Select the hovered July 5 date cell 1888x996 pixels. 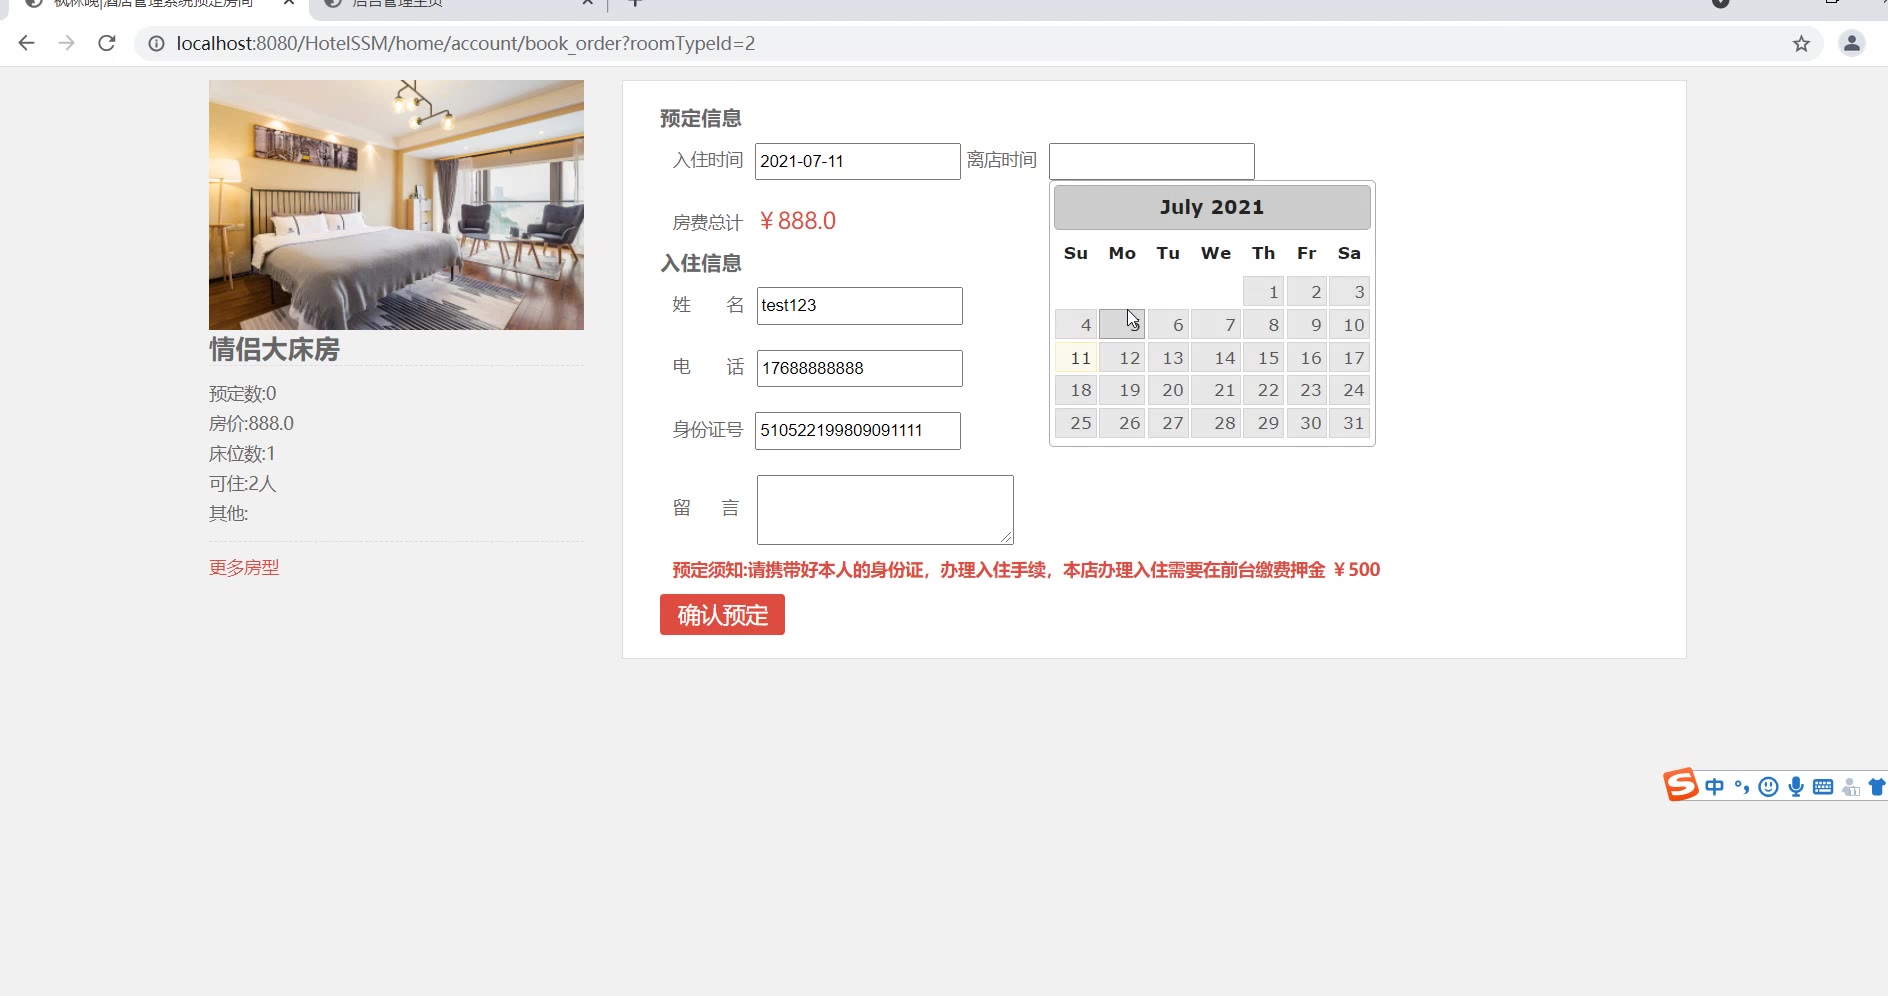pos(1121,324)
